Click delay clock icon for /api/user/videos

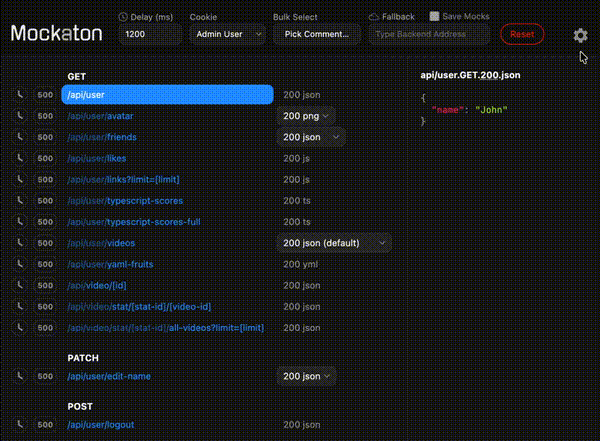[20, 243]
